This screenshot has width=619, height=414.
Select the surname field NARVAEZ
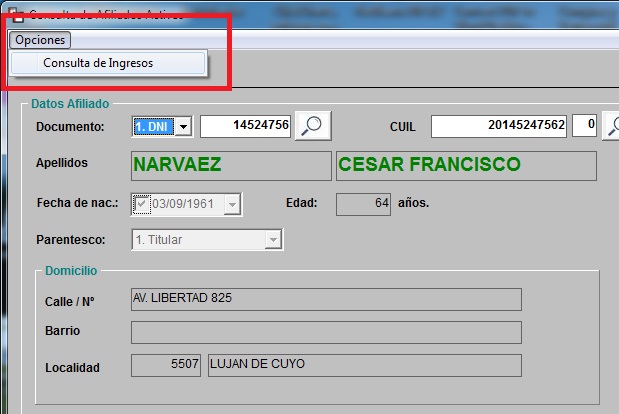pyautogui.click(x=230, y=165)
